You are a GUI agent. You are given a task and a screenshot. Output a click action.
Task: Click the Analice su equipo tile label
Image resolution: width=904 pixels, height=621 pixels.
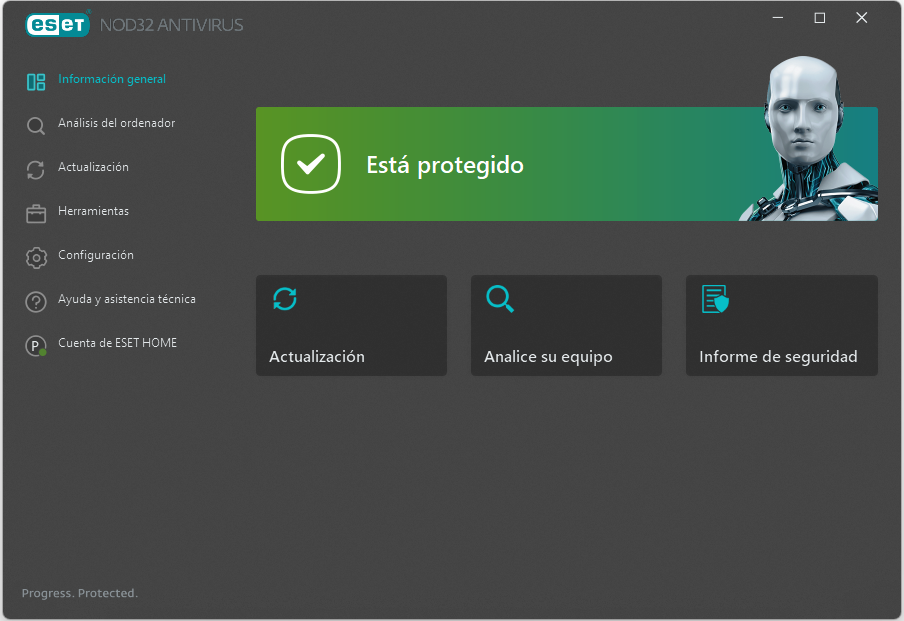pos(548,357)
